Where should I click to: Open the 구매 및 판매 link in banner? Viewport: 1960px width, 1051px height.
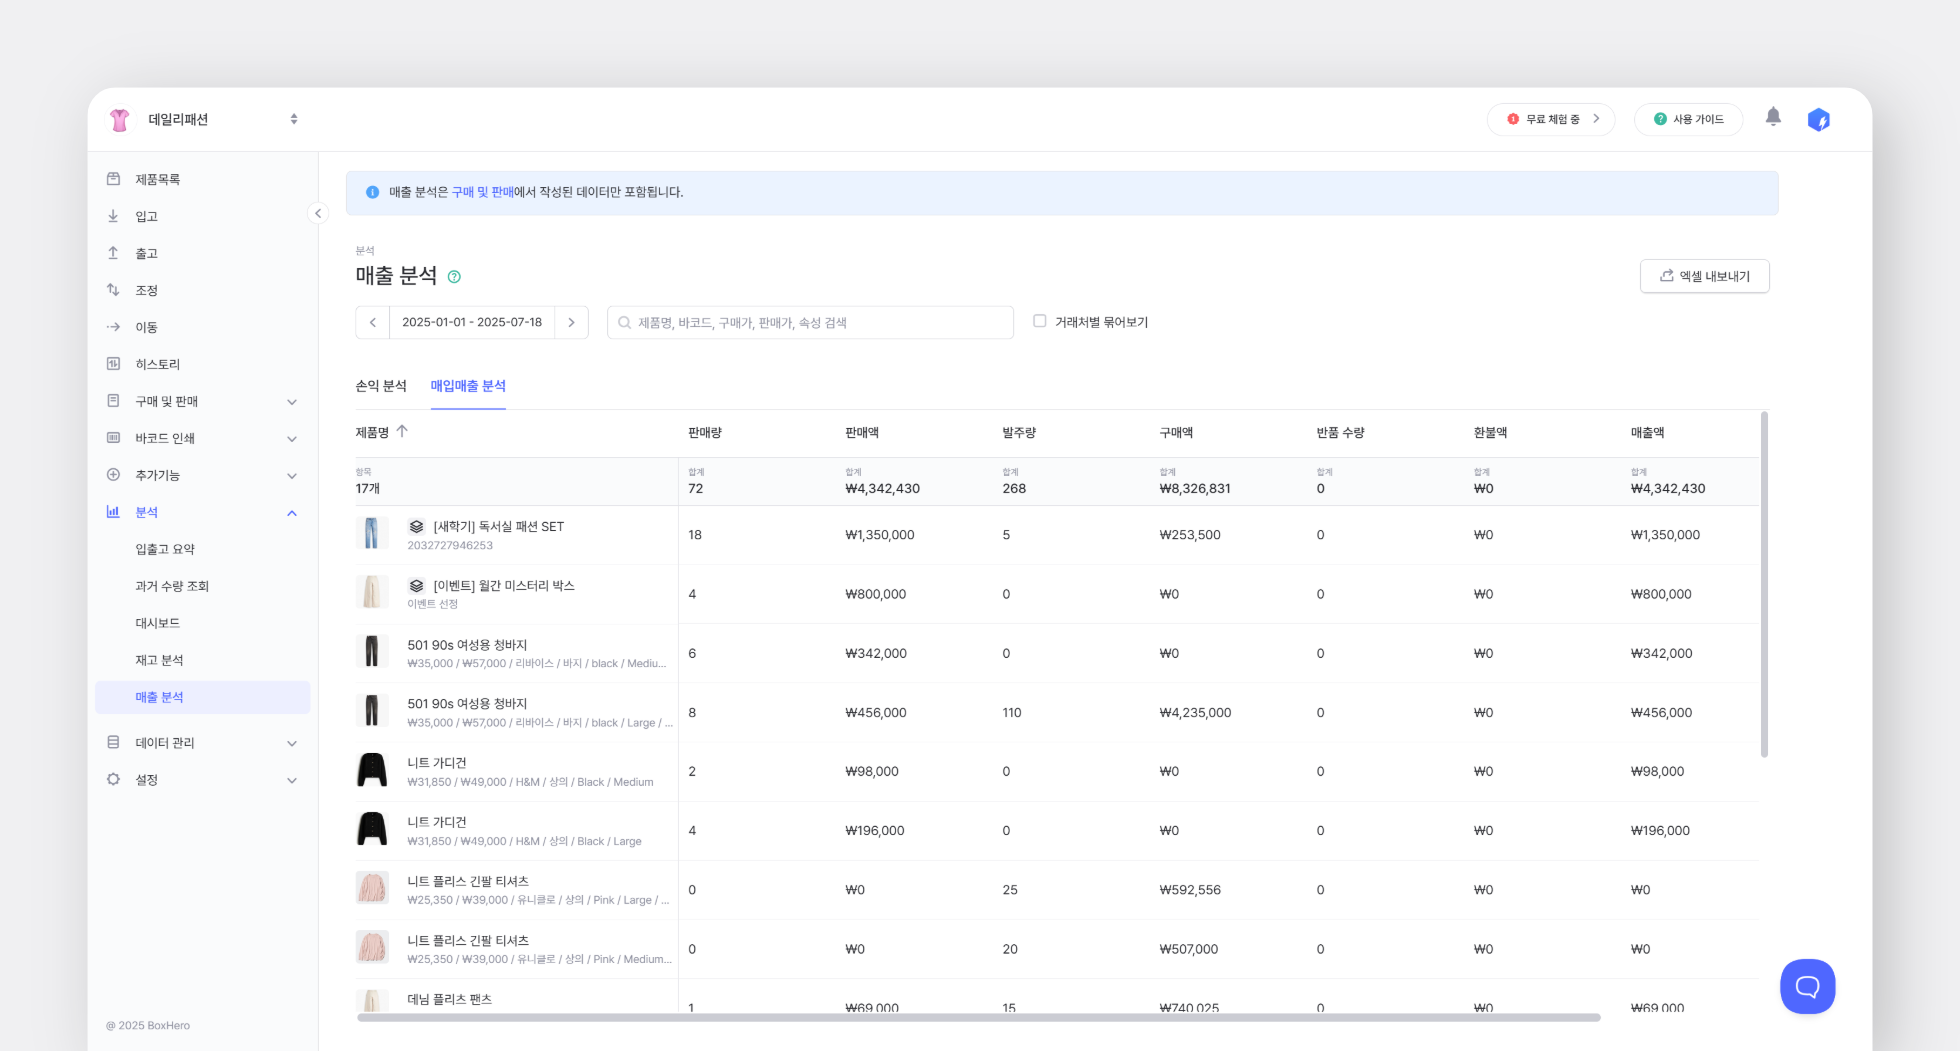click(482, 192)
